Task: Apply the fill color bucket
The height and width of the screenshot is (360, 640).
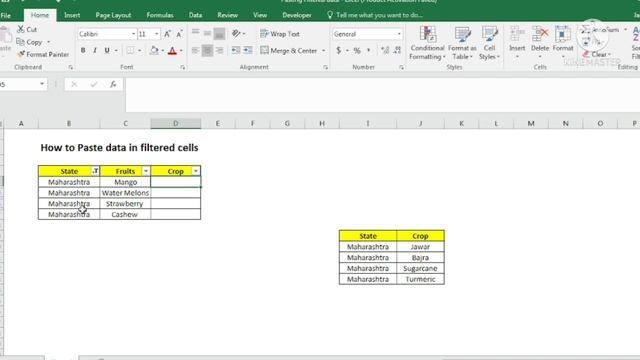Action: pyautogui.click(x=154, y=50)
